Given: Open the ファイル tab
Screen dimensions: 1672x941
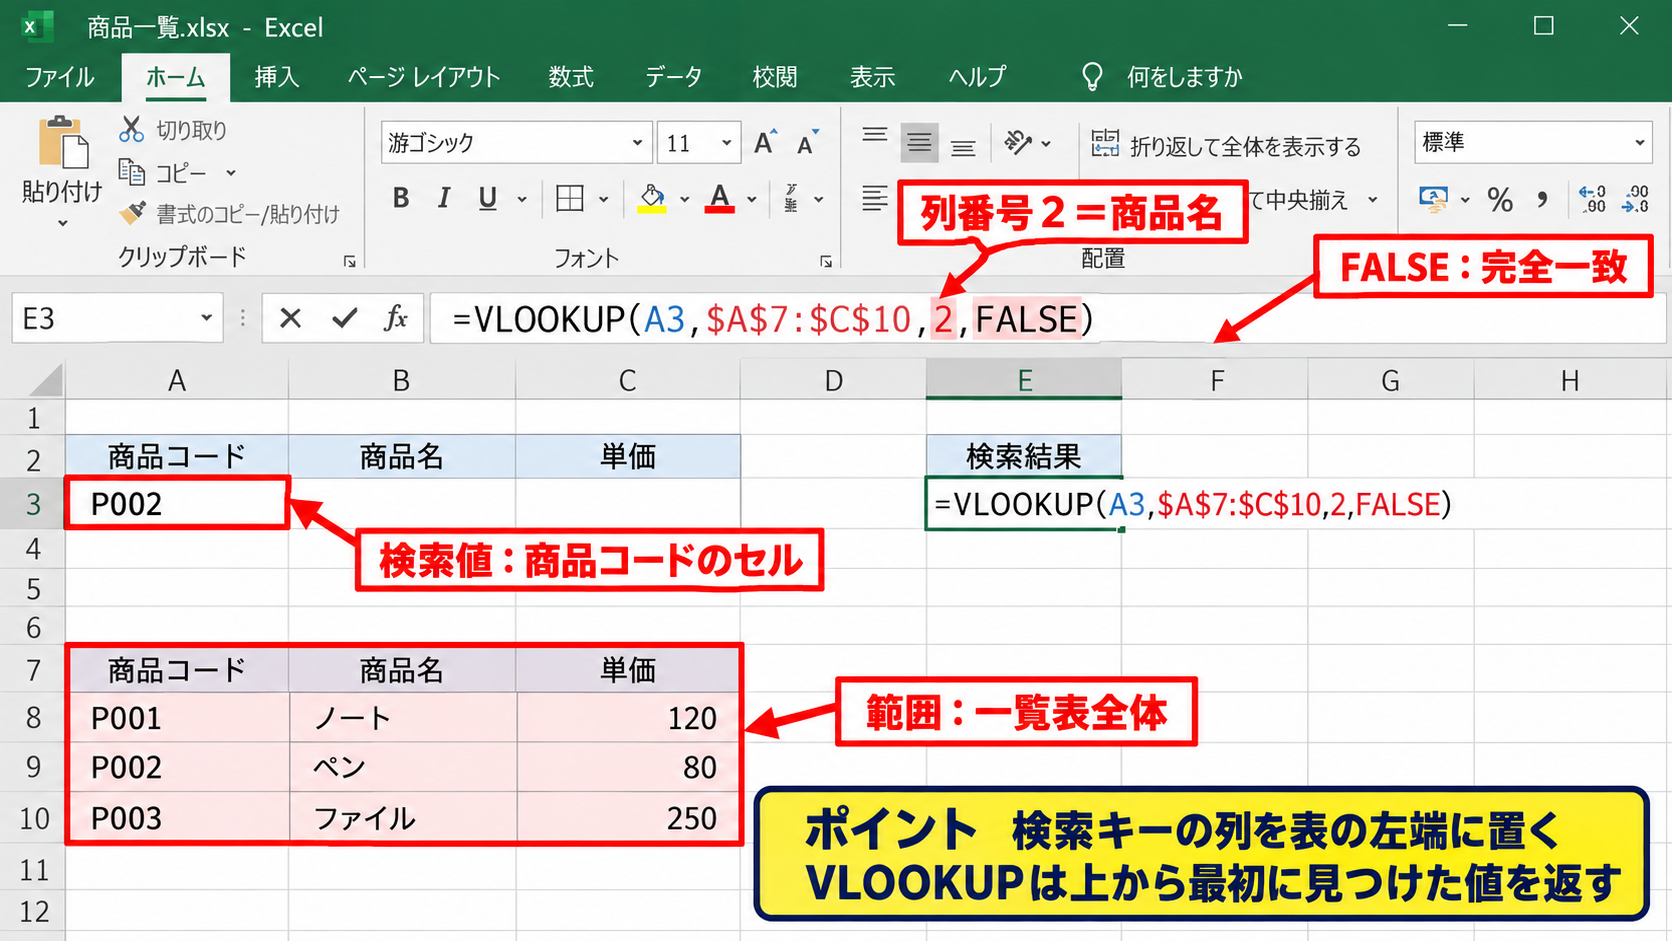Looking at the screenshot, I should 60,77.
